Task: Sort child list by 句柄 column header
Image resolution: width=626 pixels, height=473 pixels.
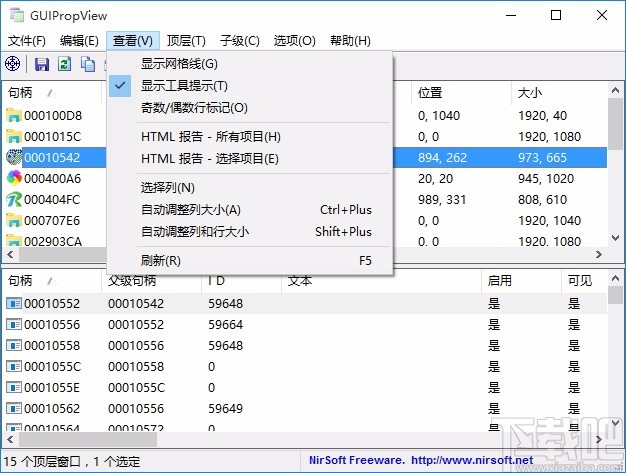Action: (52, 281)
